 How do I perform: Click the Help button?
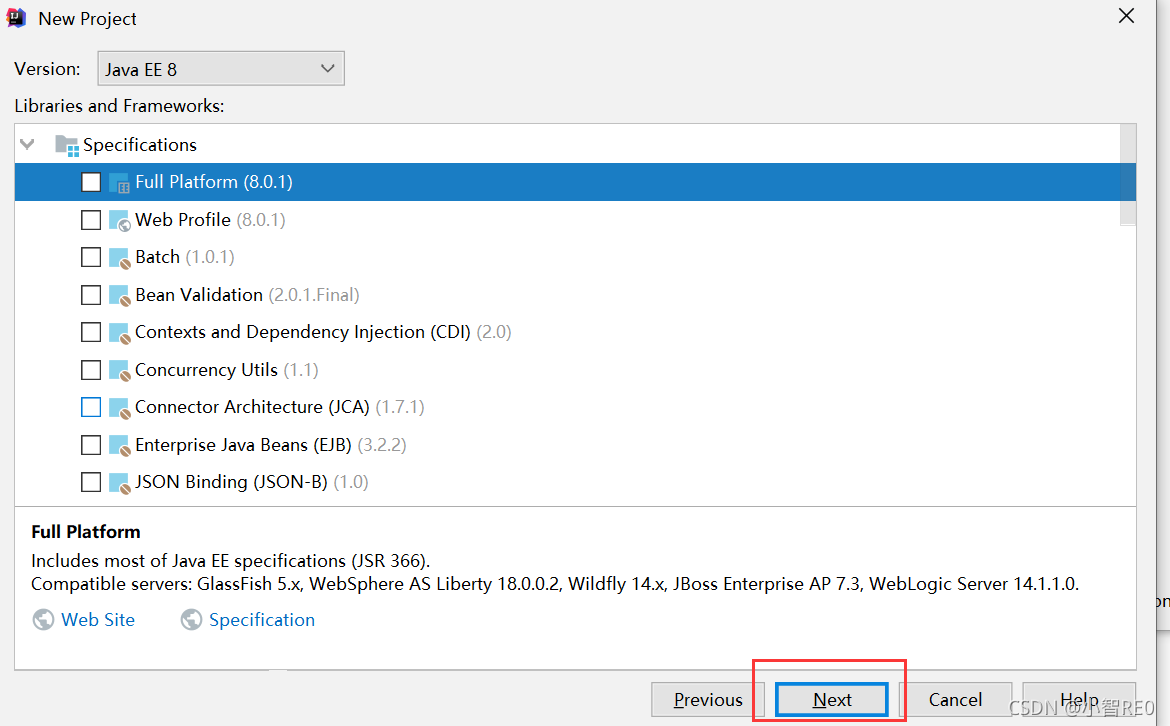coord(1079,700)
